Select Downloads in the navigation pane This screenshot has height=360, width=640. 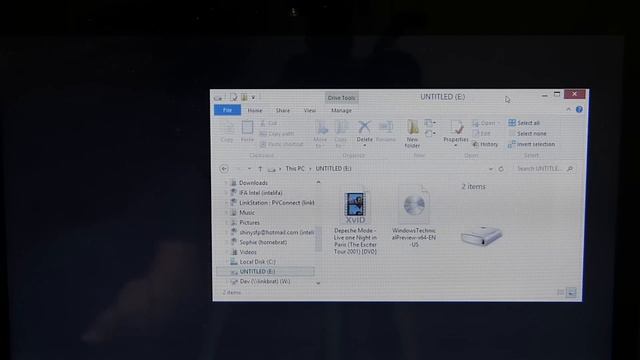pyautogui.click(x=253, y=183)
